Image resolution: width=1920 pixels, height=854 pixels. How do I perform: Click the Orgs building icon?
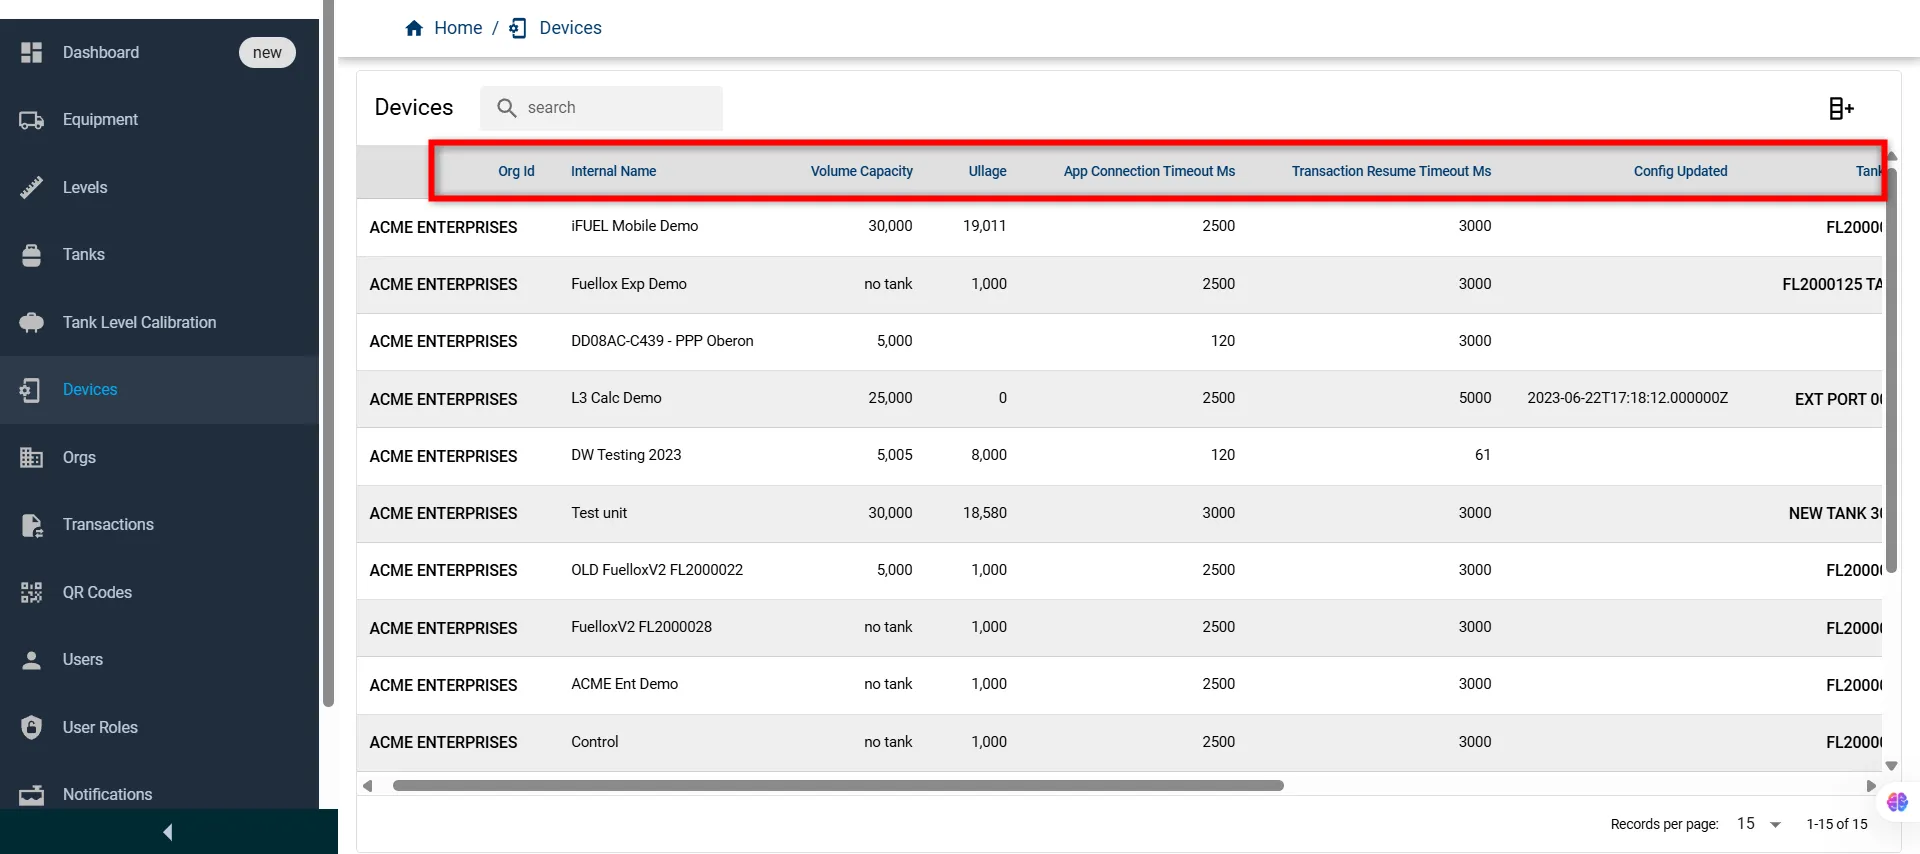click(x=31, y=457)
